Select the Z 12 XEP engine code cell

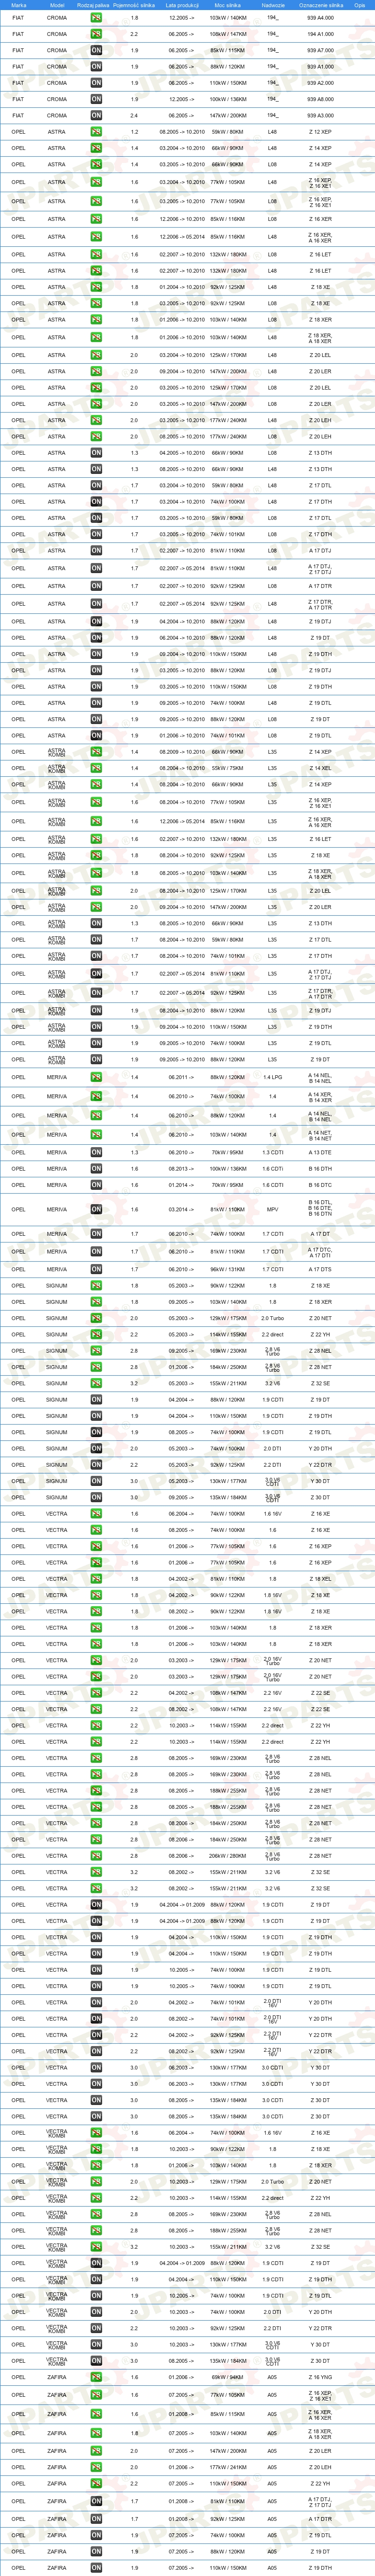320,132
